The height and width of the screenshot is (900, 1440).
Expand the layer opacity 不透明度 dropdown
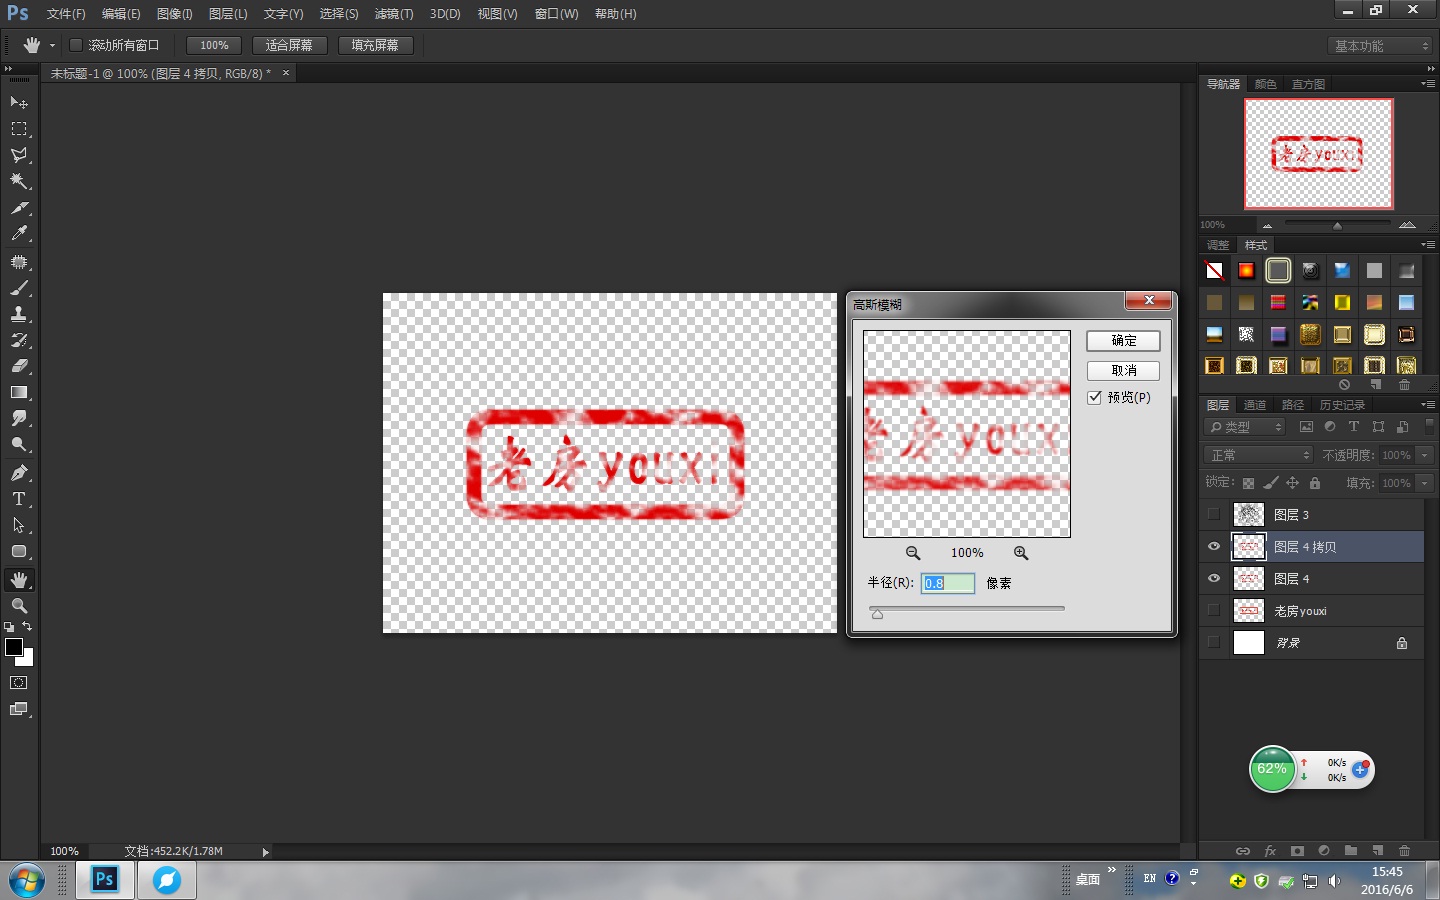point(1425,455)
